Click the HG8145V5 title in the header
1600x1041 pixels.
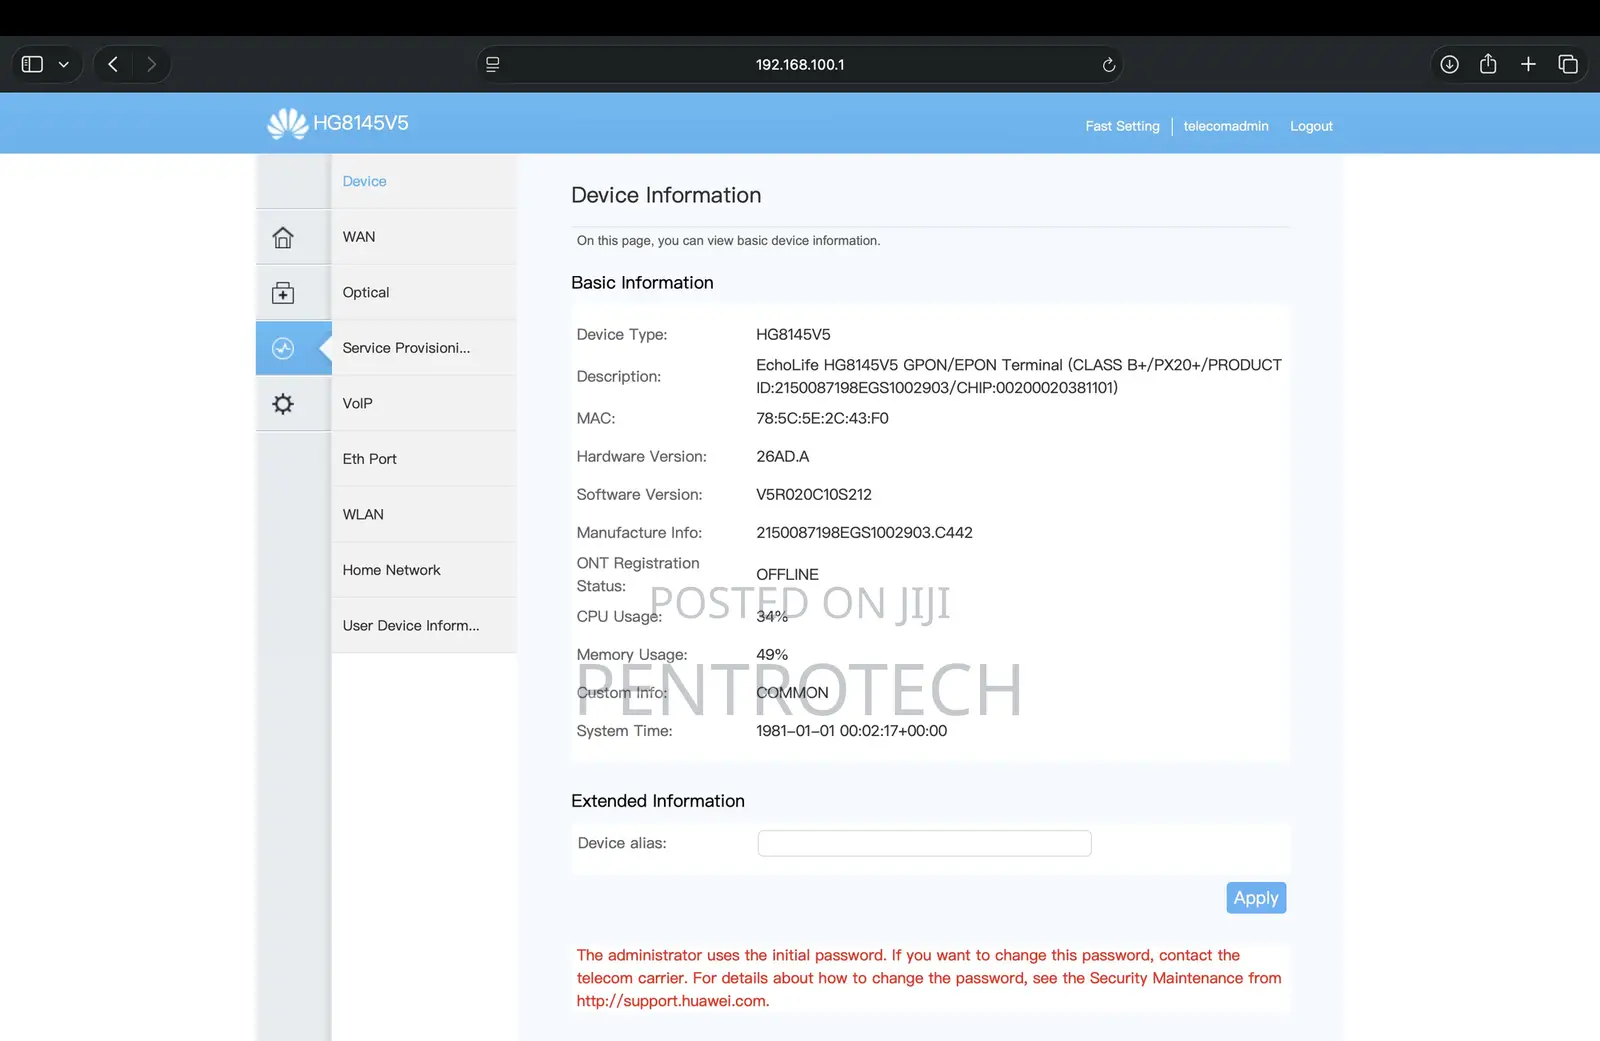tap(361, 123)
